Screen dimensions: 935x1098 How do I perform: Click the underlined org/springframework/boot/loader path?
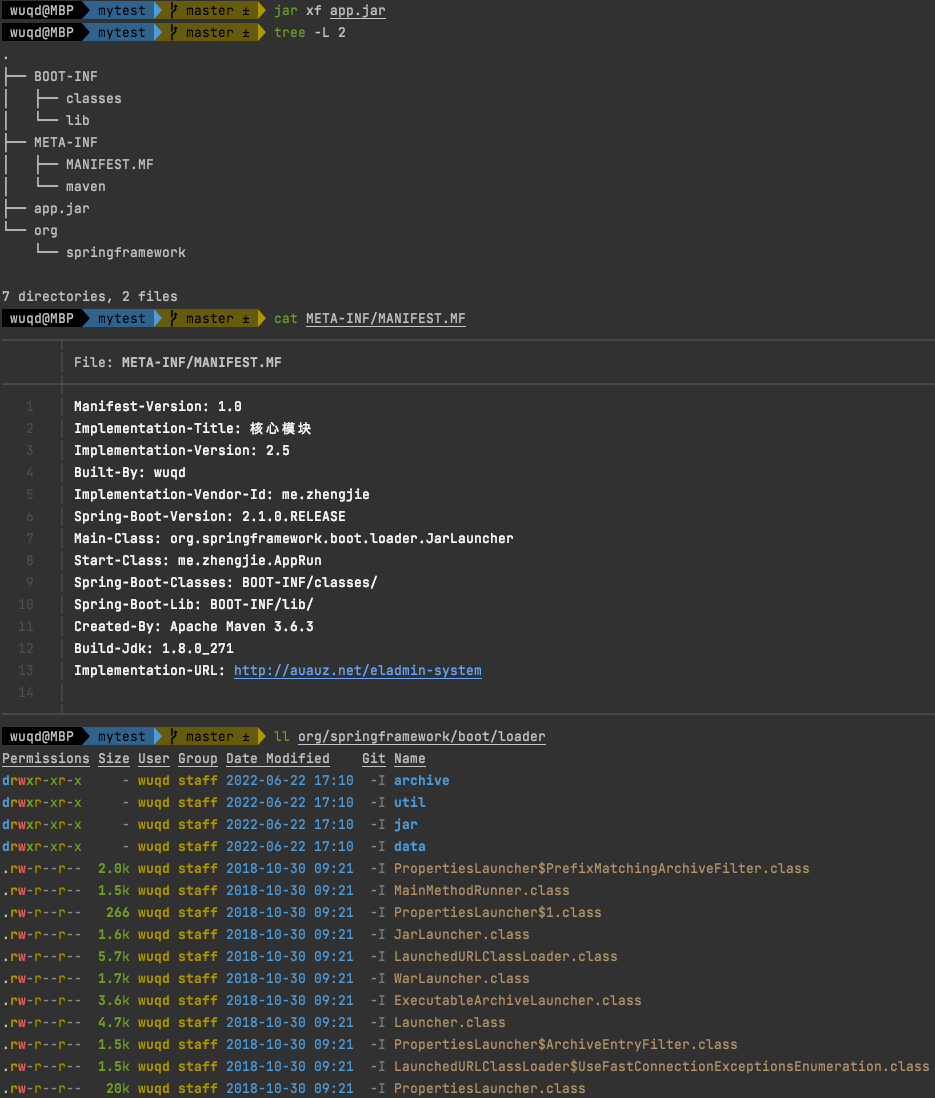tap(421, 736)
